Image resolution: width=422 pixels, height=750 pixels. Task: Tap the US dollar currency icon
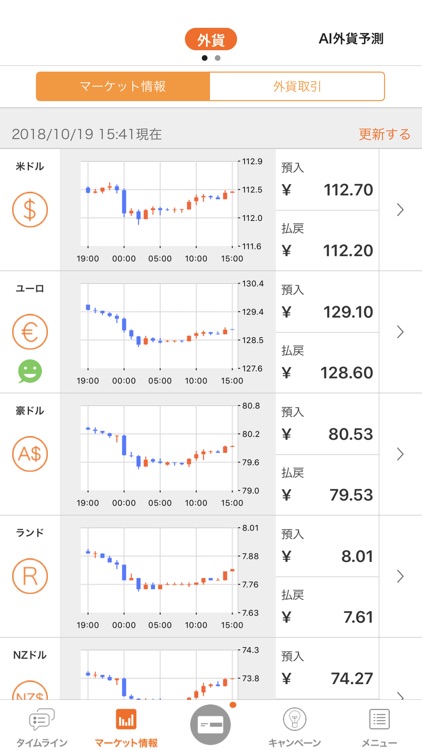pos(30,210)
